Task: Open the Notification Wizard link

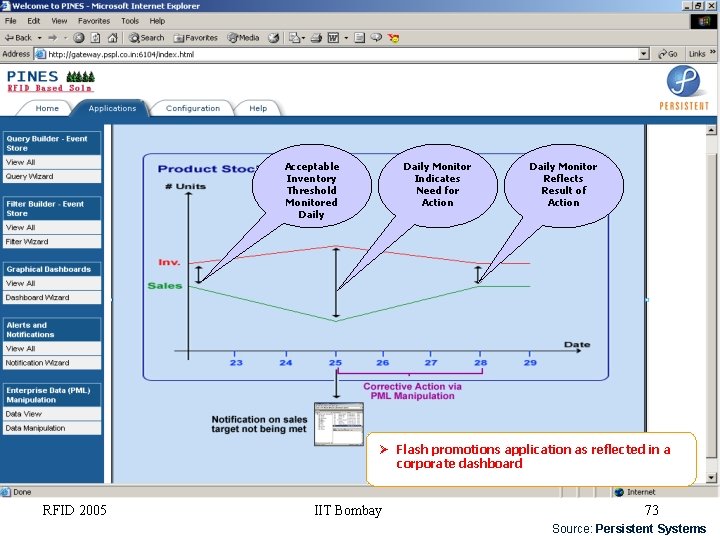Action: (52, 363)
